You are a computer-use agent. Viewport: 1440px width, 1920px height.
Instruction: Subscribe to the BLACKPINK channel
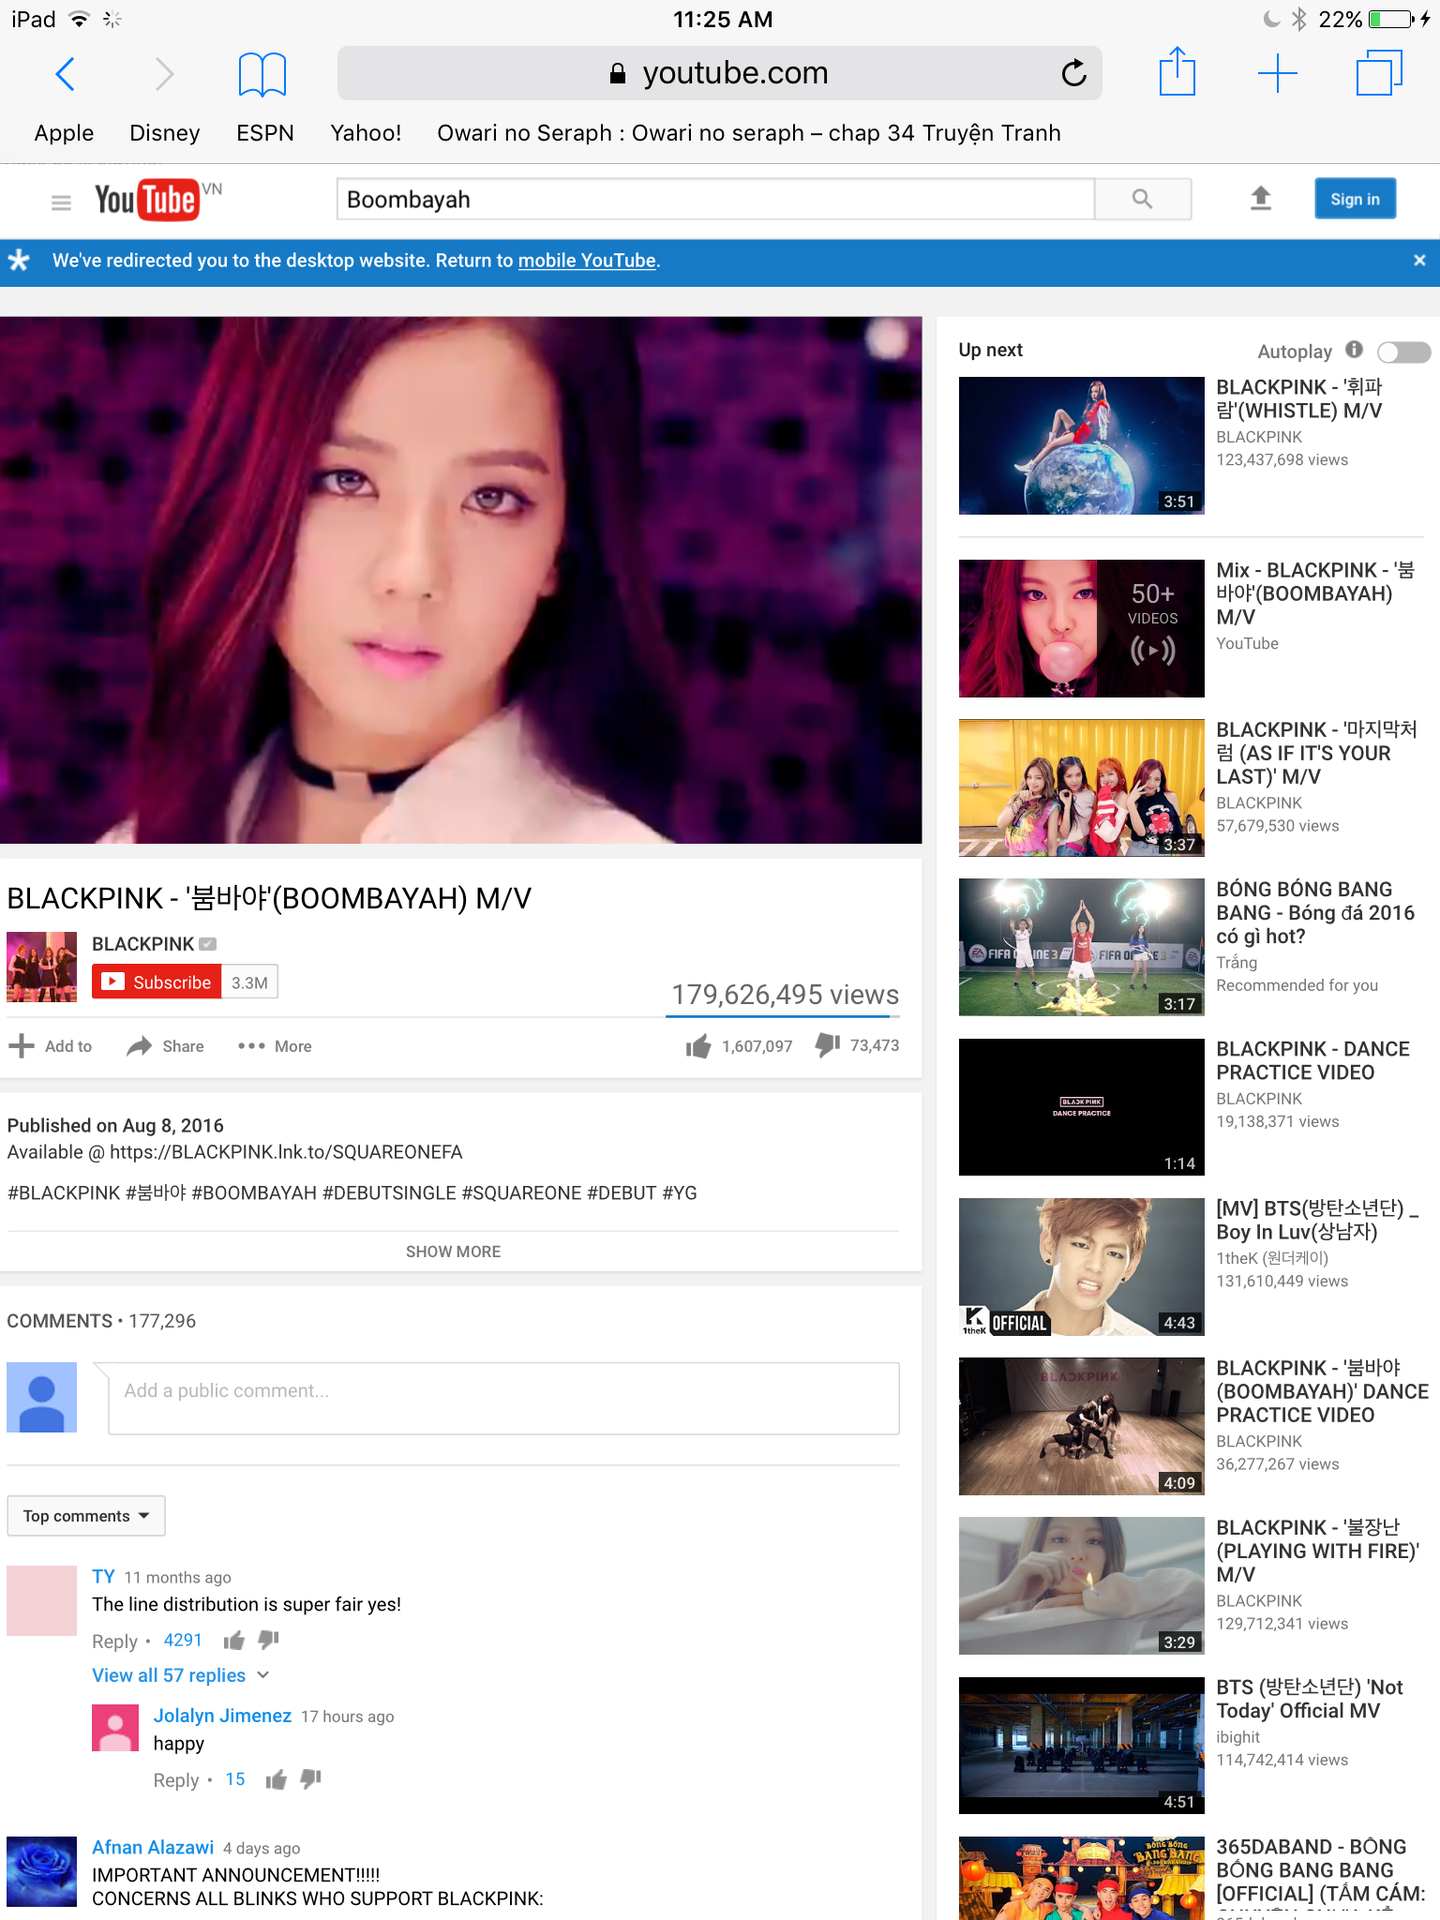pyautogui.click(x=157, y=982)
